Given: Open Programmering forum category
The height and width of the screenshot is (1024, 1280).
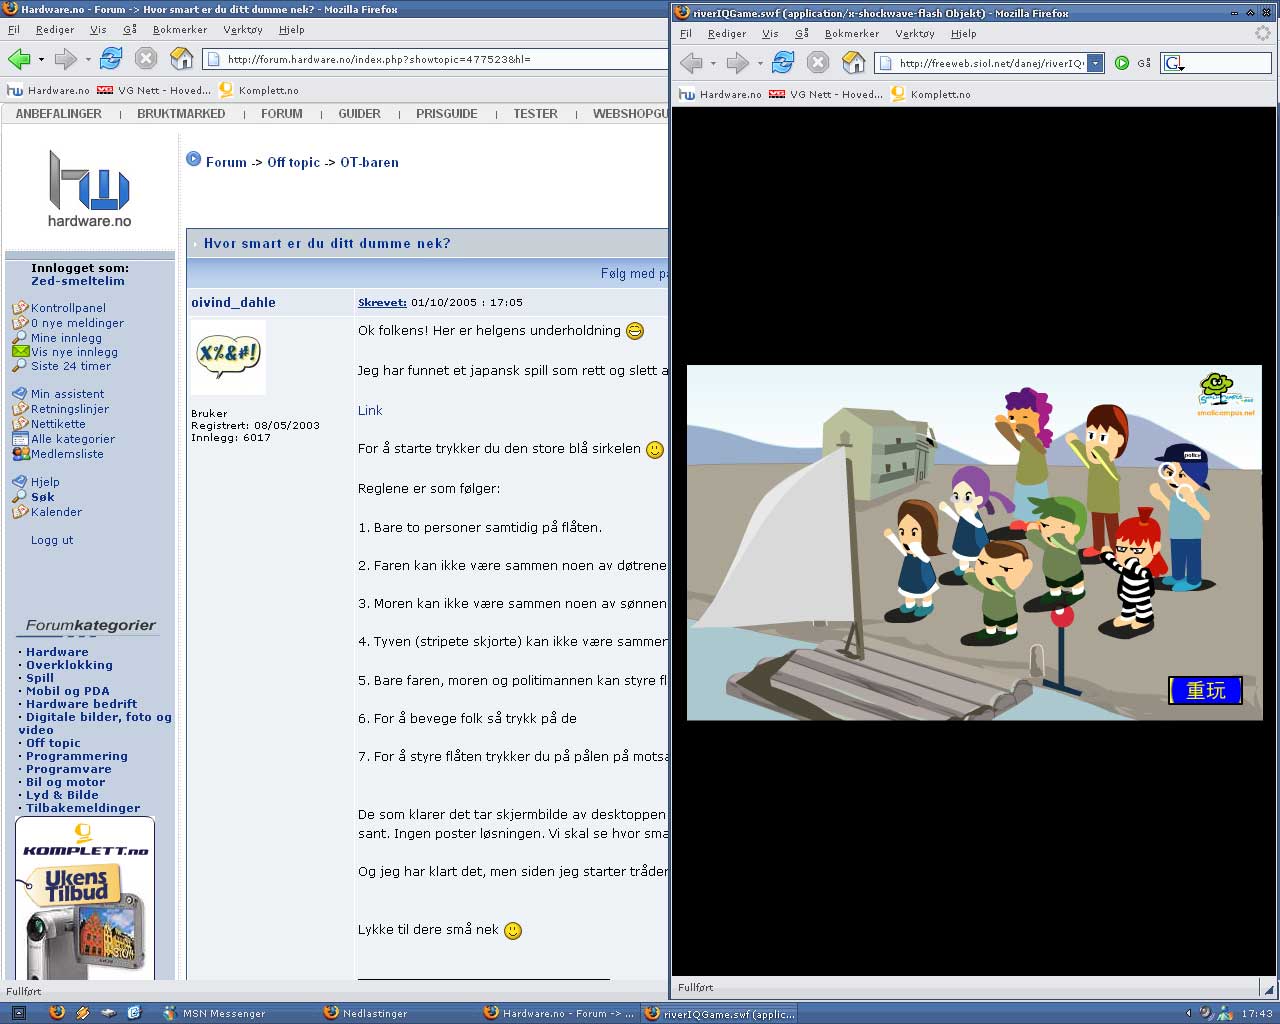Looking at the screenshot, I should 77,756.
